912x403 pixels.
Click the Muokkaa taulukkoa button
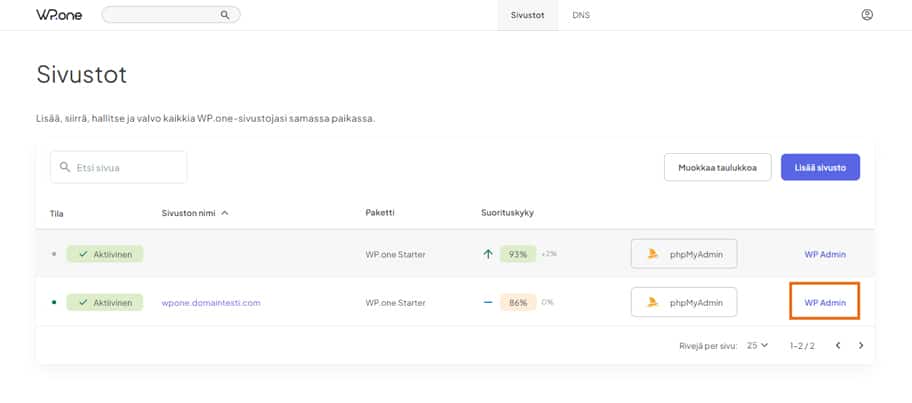point(717,167)
